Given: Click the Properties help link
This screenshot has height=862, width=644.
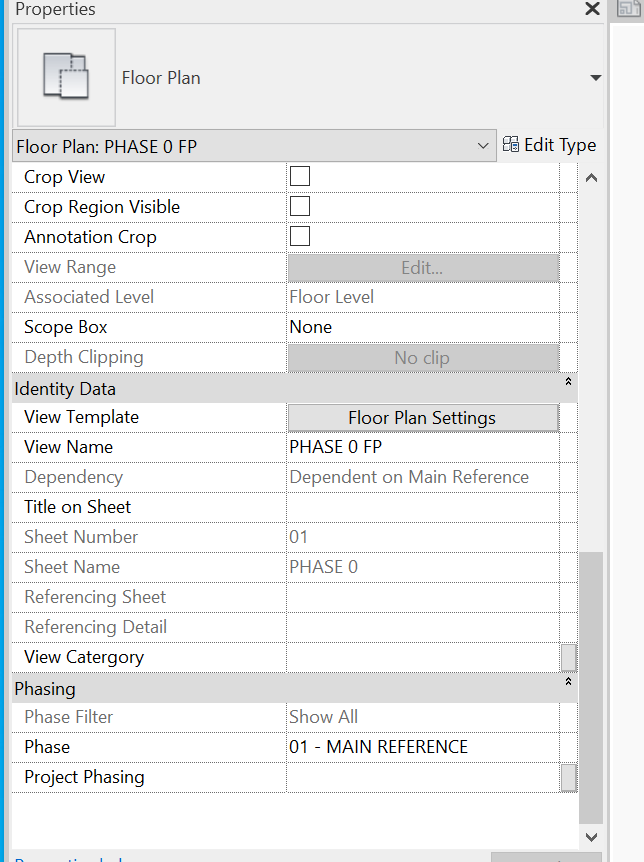Looking at the screenshot, I should click(60, 858).
